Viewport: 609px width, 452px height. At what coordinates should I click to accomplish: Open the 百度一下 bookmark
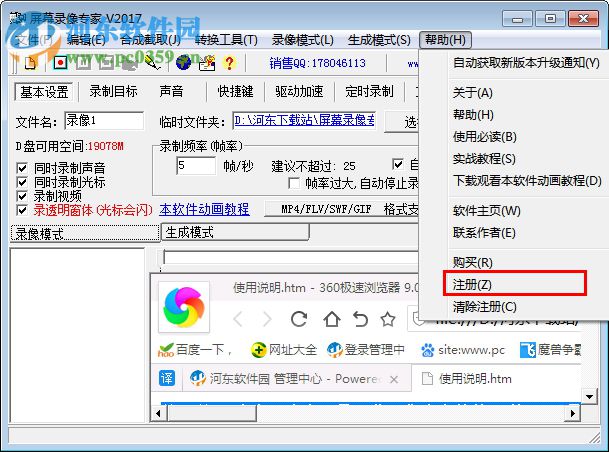point(195,350)
